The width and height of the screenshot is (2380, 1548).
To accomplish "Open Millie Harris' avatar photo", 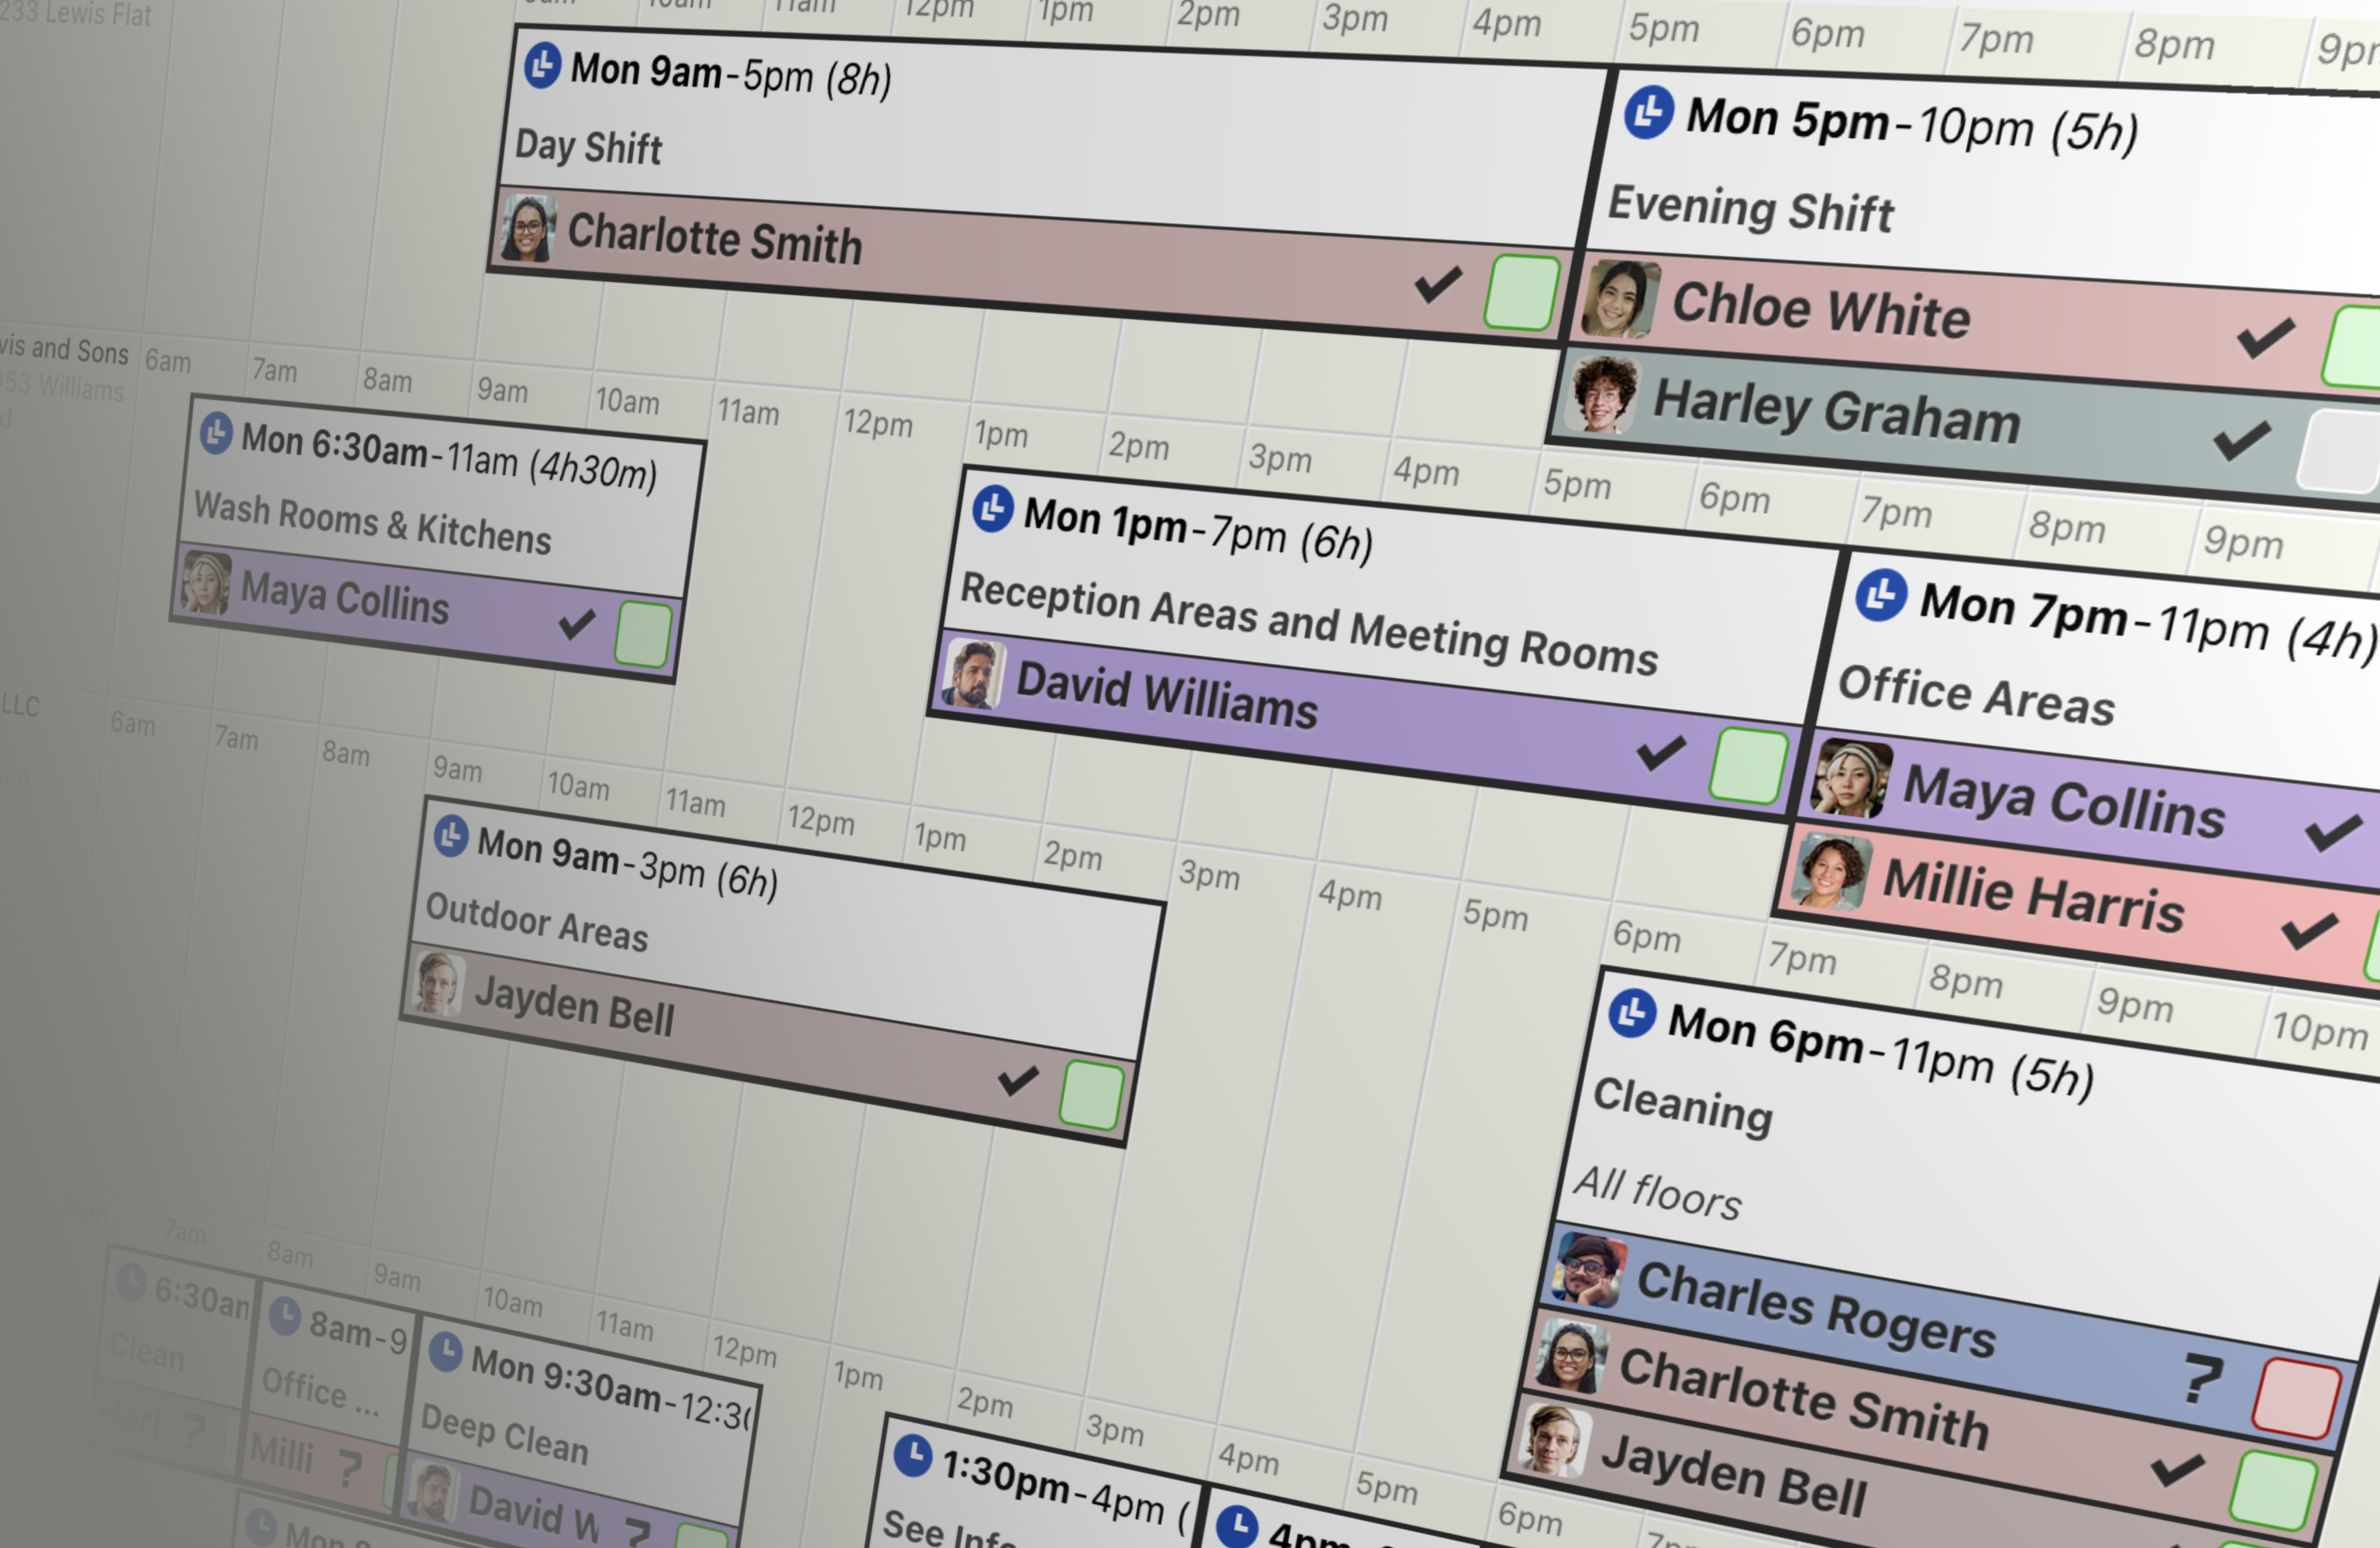I will click(1831, 872).
